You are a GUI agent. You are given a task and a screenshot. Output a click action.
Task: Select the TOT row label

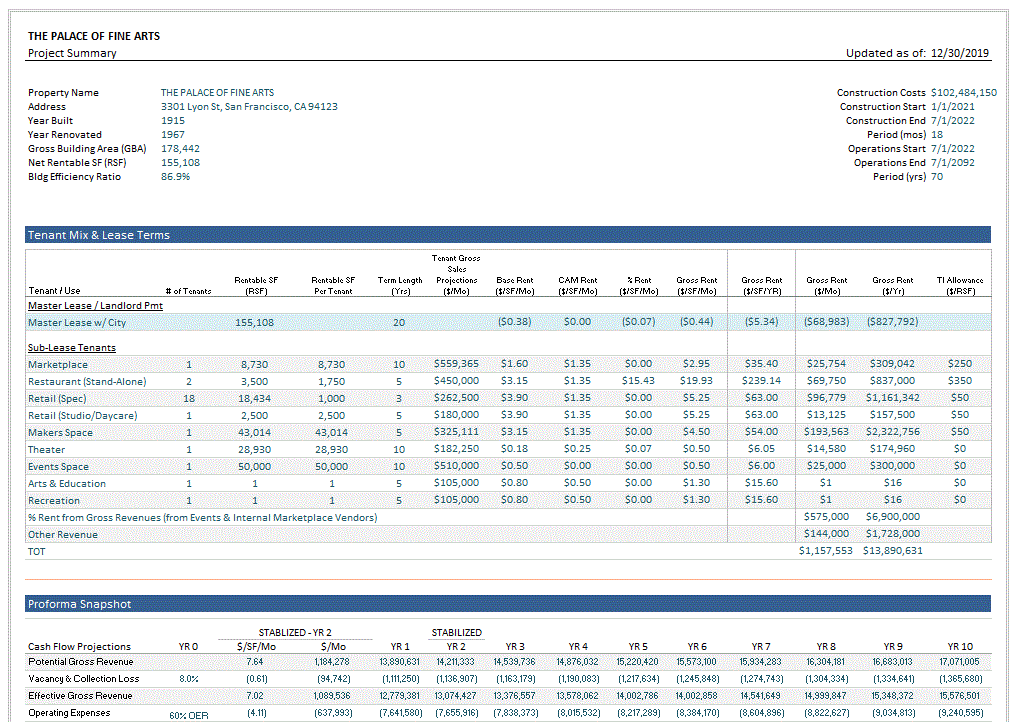click(x=36, y=552)
